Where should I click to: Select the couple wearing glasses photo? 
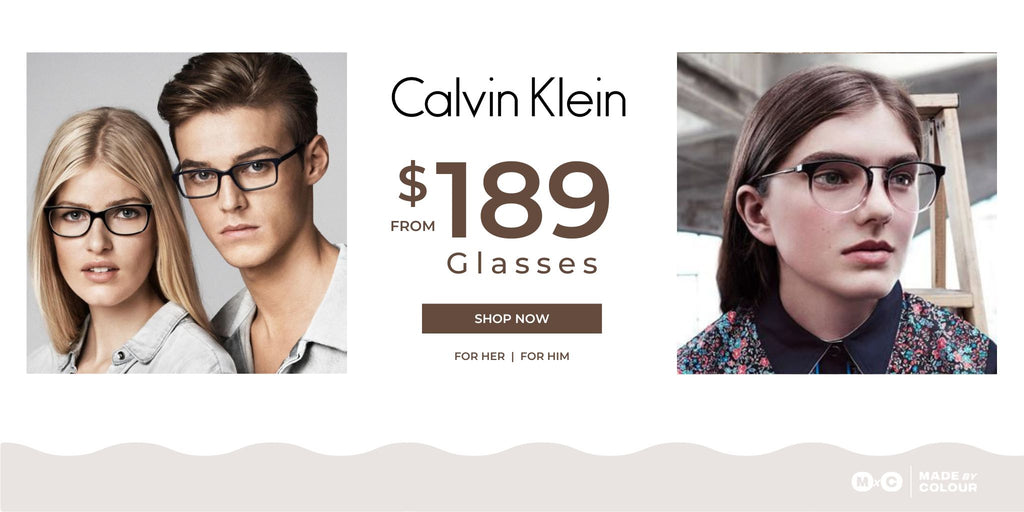[187, 213]
